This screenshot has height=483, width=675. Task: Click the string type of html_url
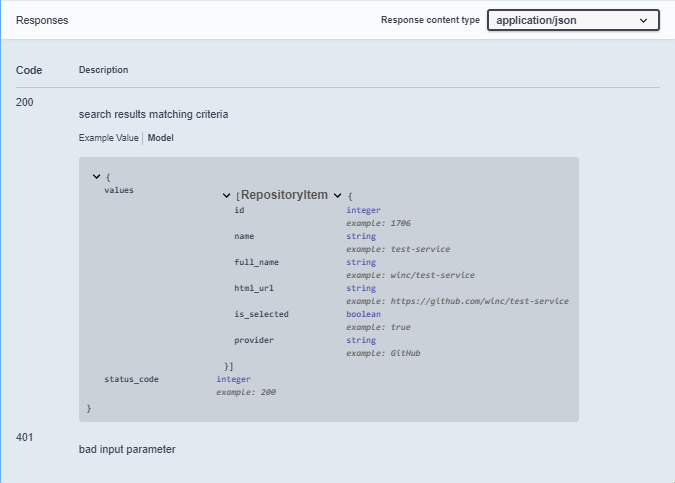click(x=361, y=288)
